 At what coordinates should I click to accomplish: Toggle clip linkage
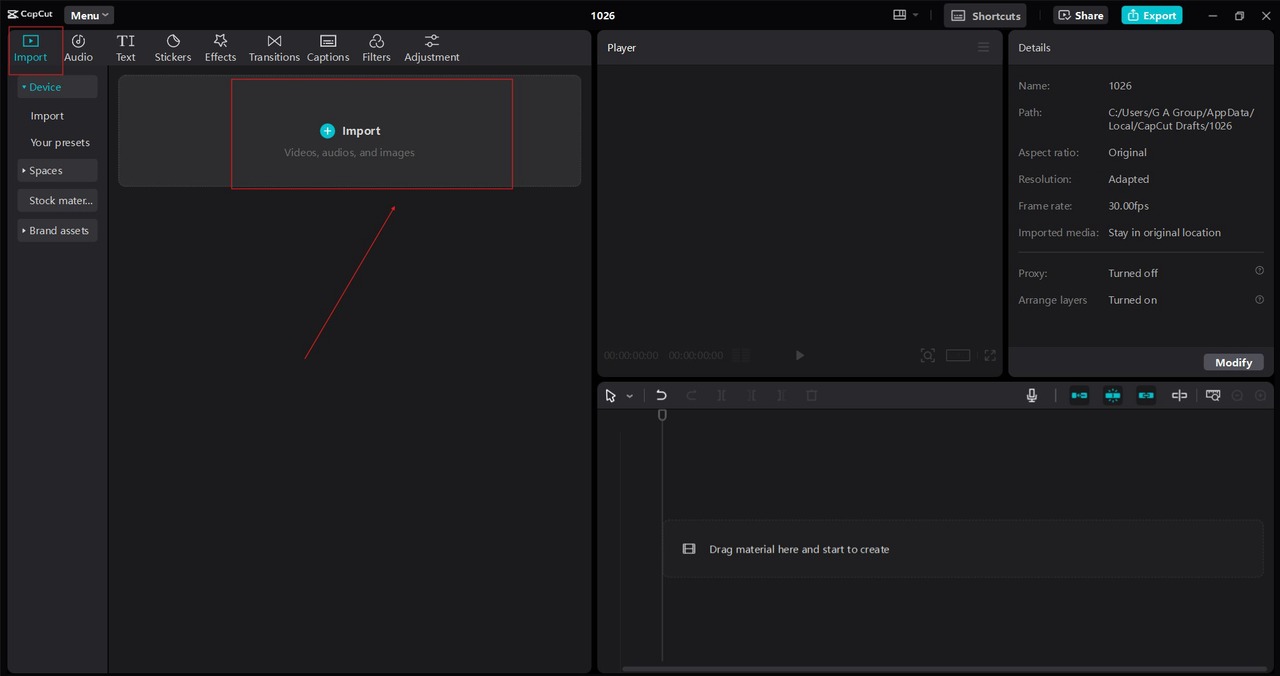[1146, 396]
